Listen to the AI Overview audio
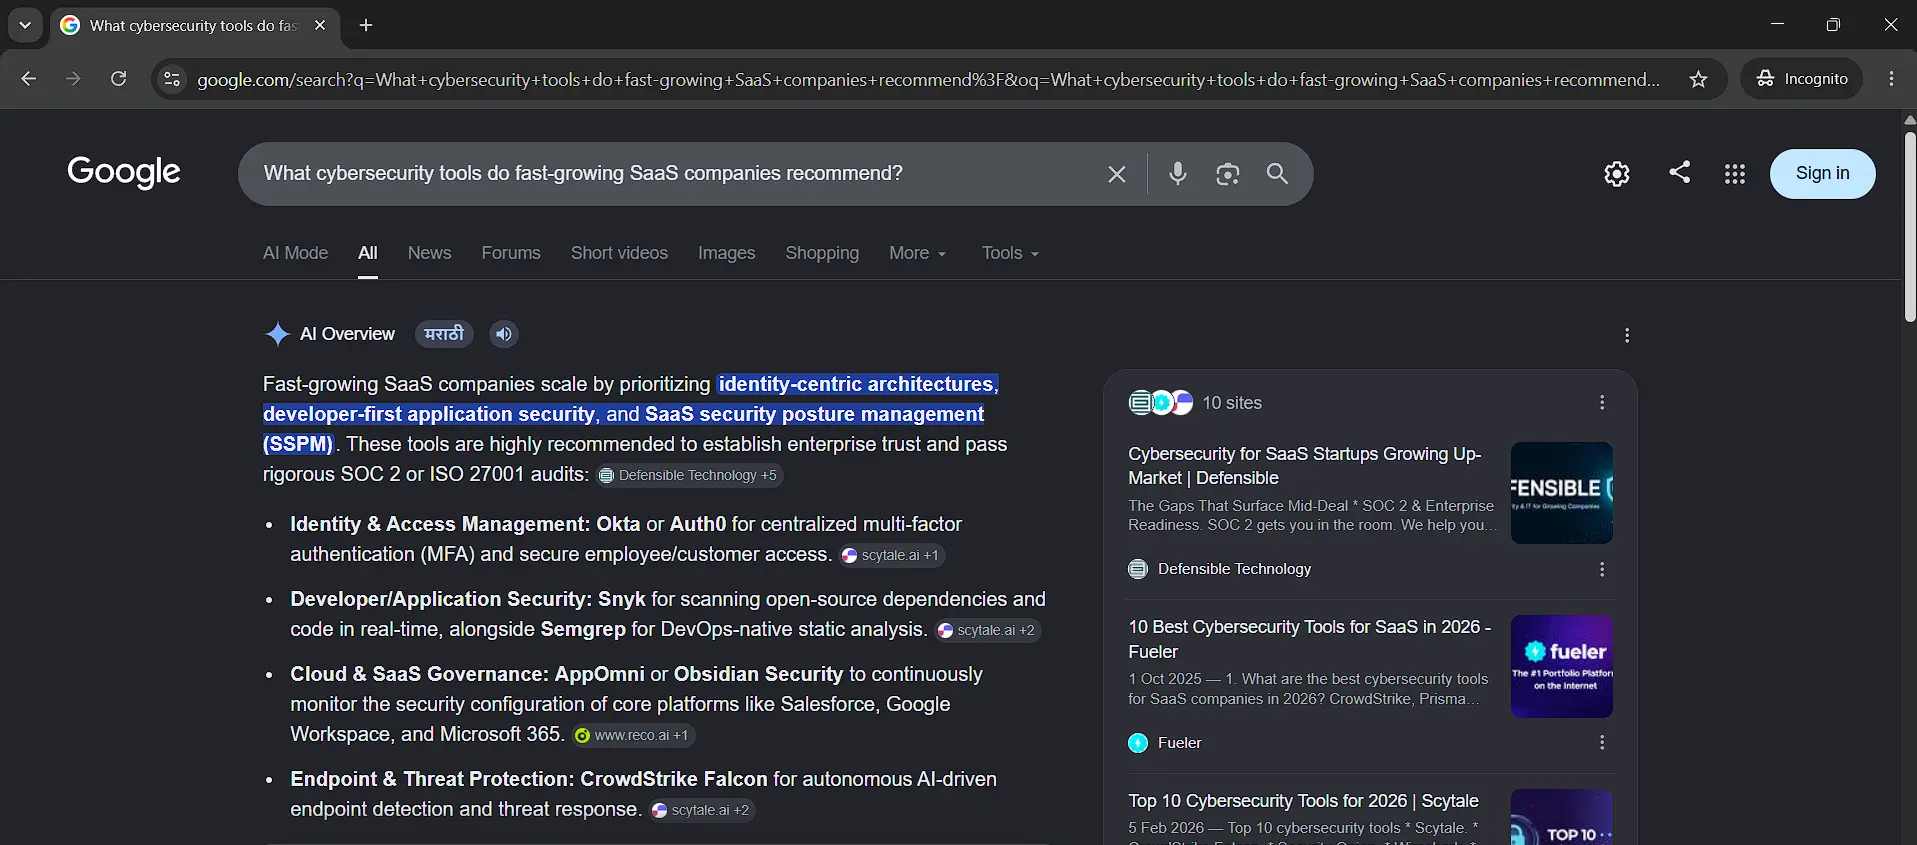1917x845 pixels. coord(504,334)
